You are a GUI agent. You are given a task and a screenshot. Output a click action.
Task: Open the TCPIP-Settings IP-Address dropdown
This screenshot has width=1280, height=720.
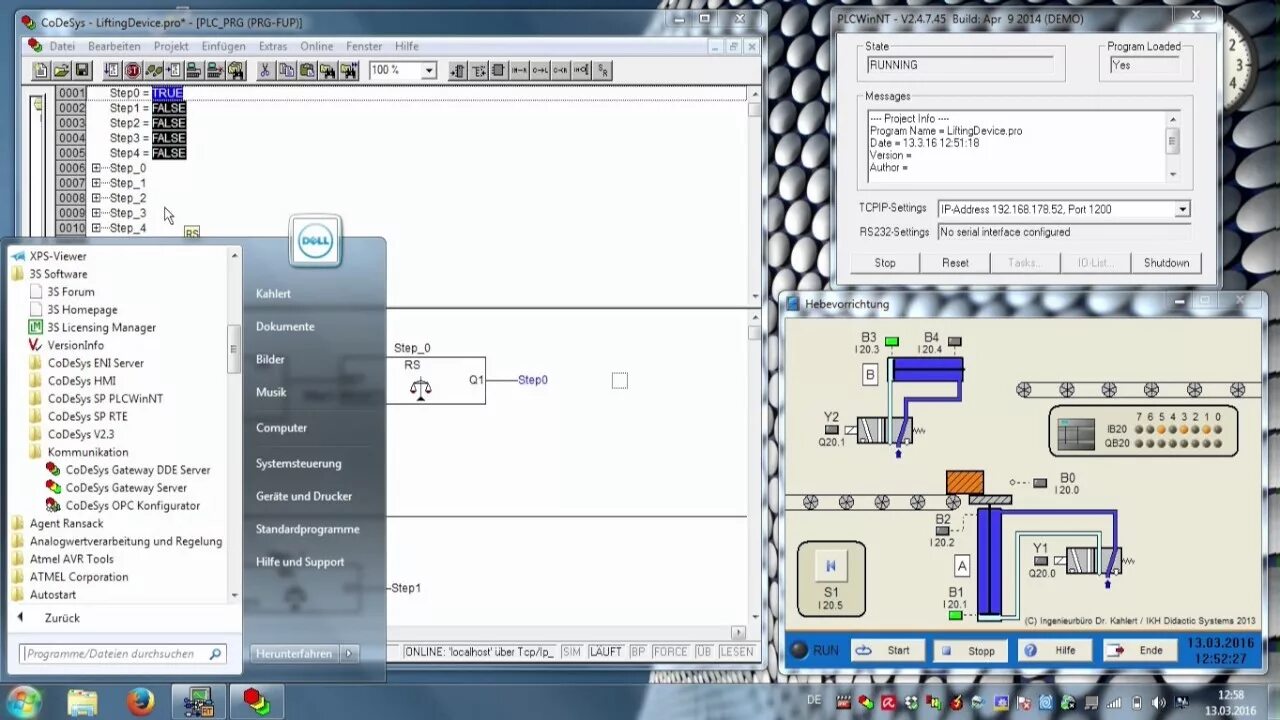click(x=1182, y=209)
